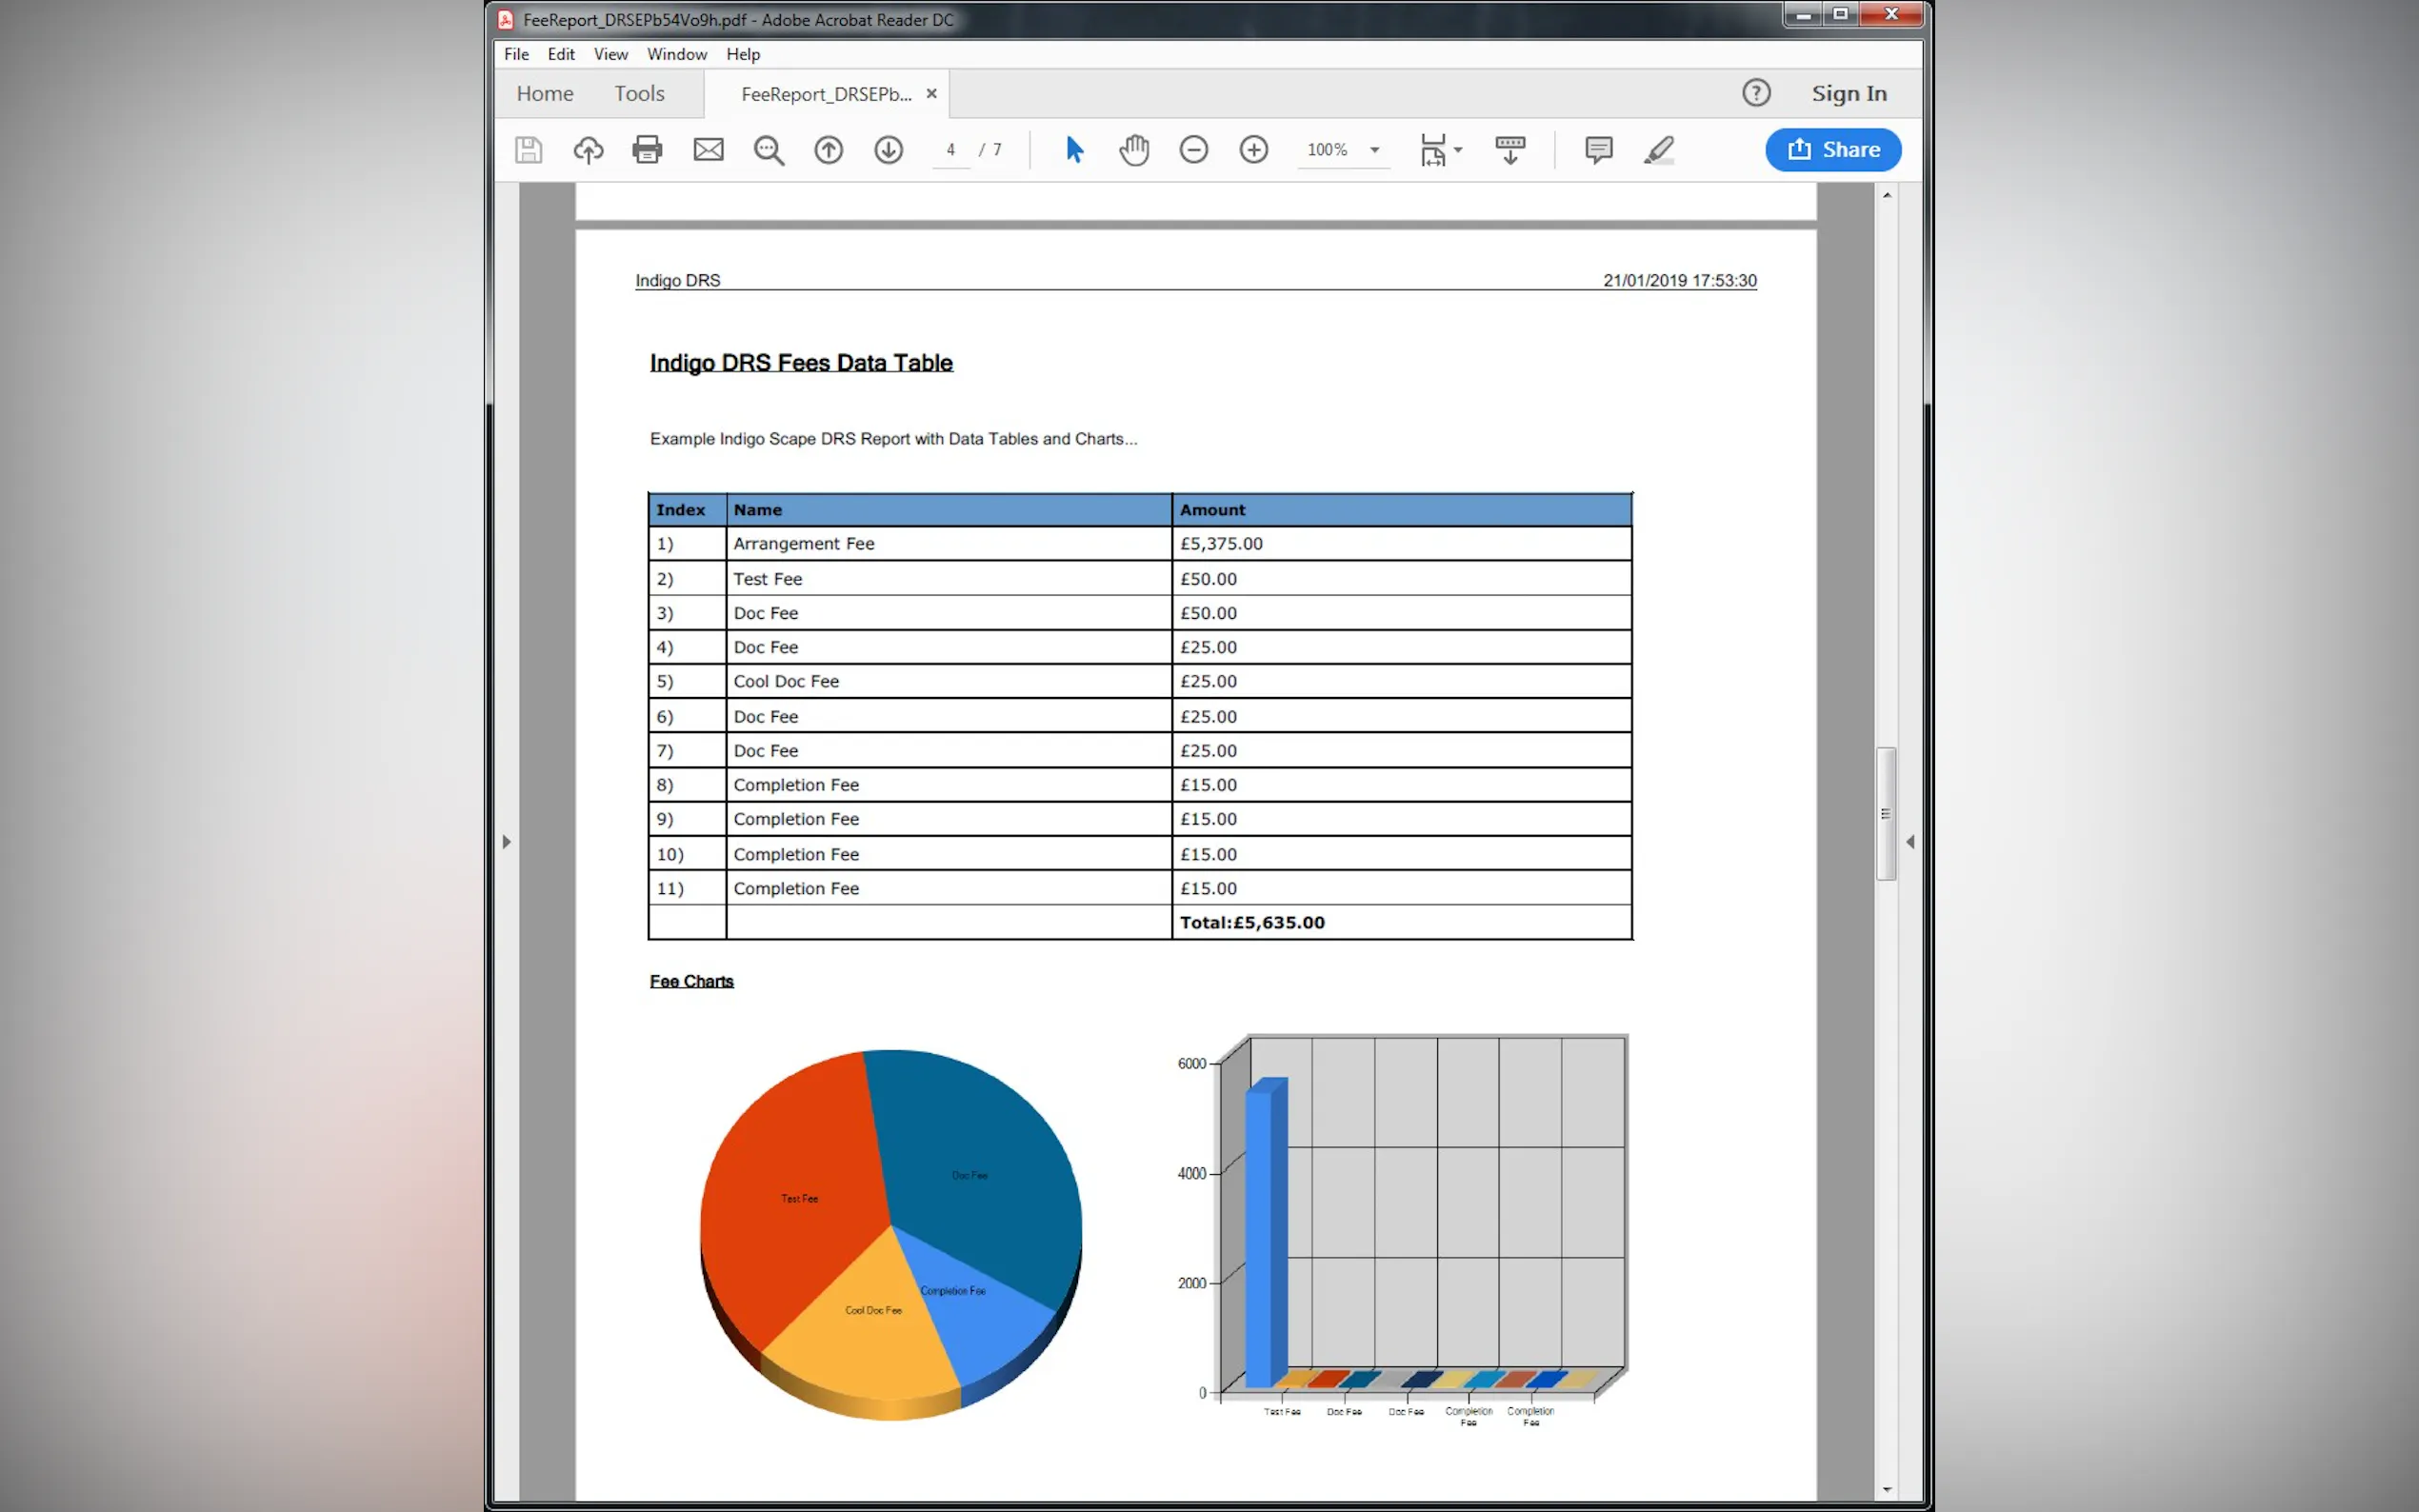
Task: Open the Window menu
Action: [x=676, y=54]
